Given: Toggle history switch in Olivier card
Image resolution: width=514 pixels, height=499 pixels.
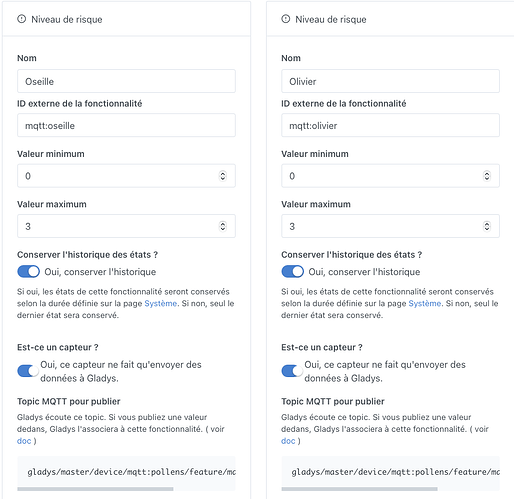Looking at the screenshot, I should (x=293, y=272).
